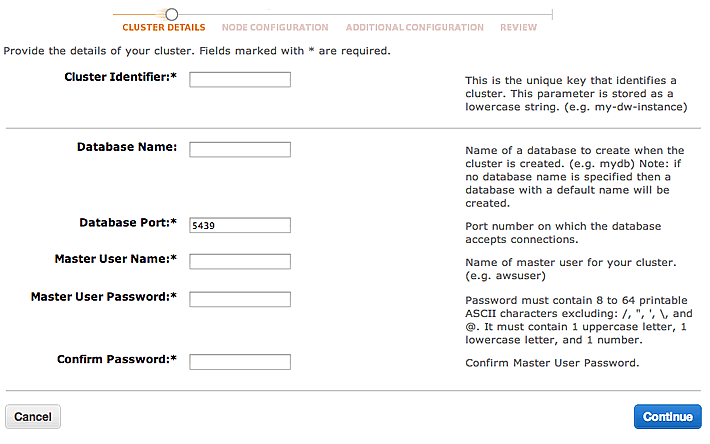
Task: Click the Master User Password label
Action: point(104,297)
